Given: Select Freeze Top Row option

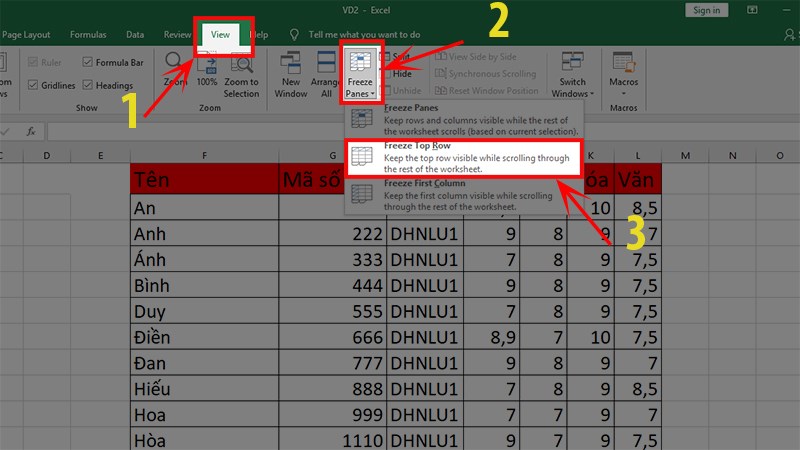Looking at the screenshot, I should pyautogui.click(x=463, y=158).
